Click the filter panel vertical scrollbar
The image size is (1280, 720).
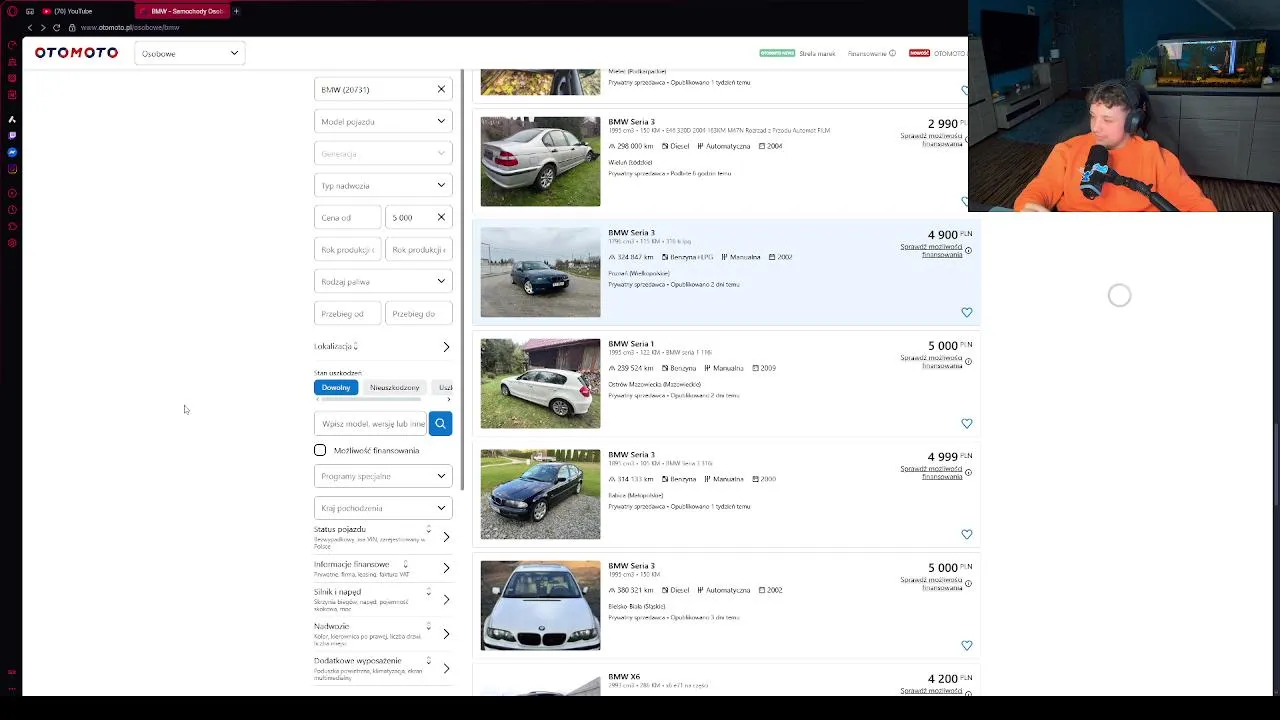click(x=462, y=280)
